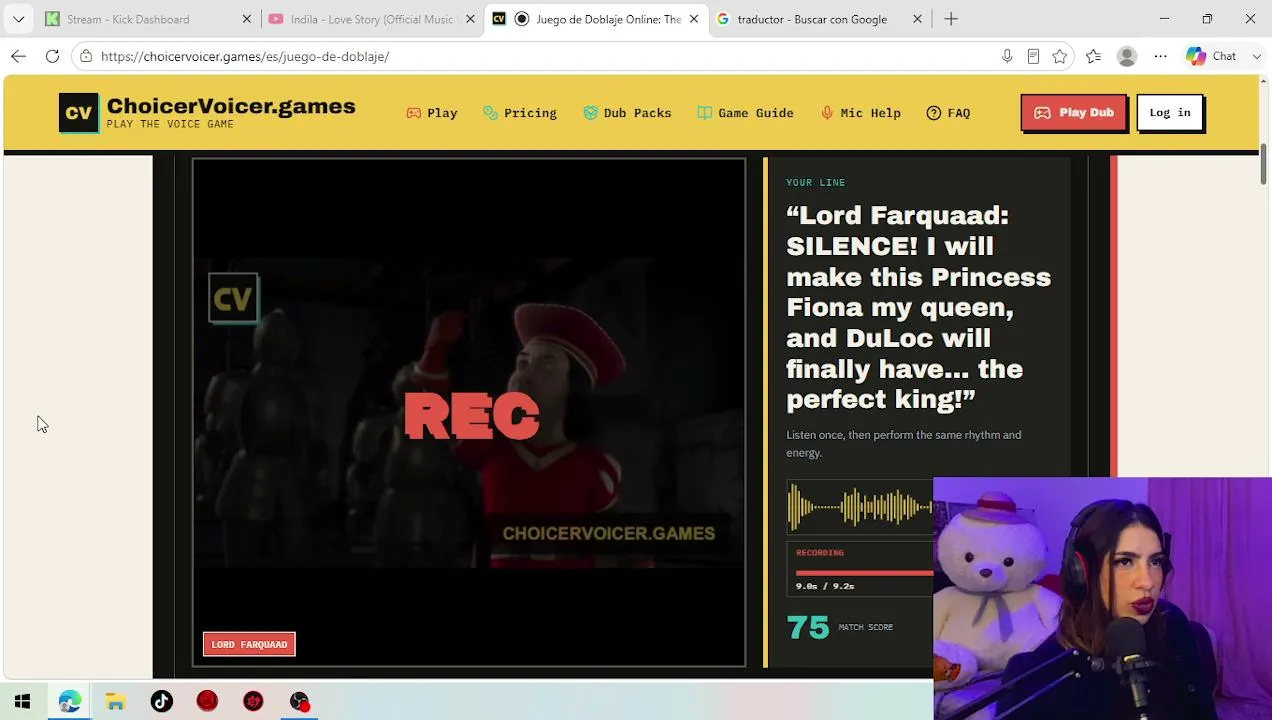Click the CV logo in the site header
This screenshot has width=1272, height=720.
[x=78, y=113]
